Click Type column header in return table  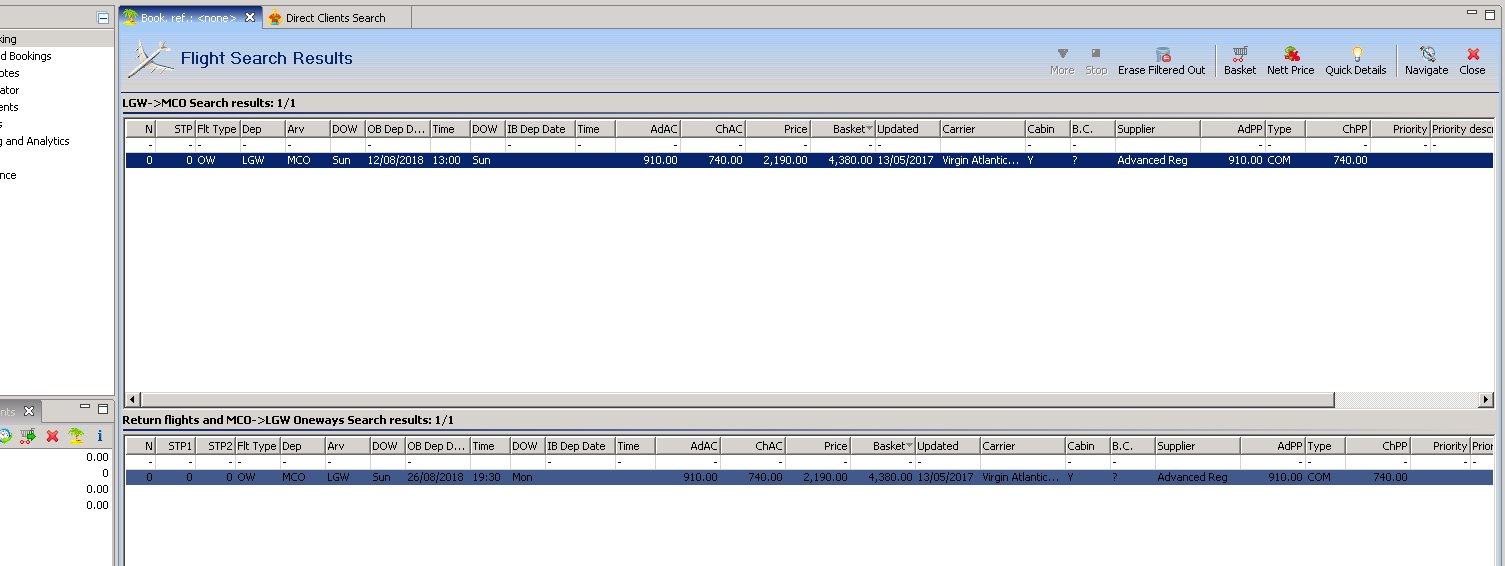tap(1325, 446)
